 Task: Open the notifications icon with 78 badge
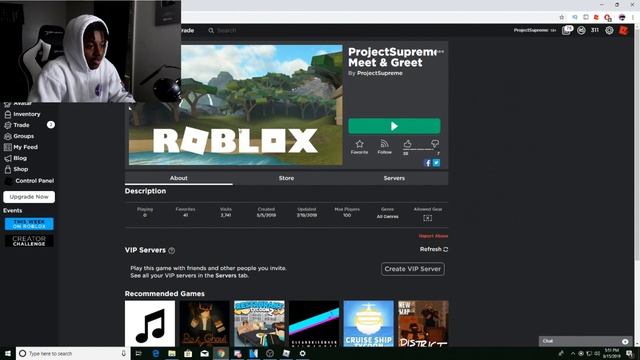pos(567,30)
